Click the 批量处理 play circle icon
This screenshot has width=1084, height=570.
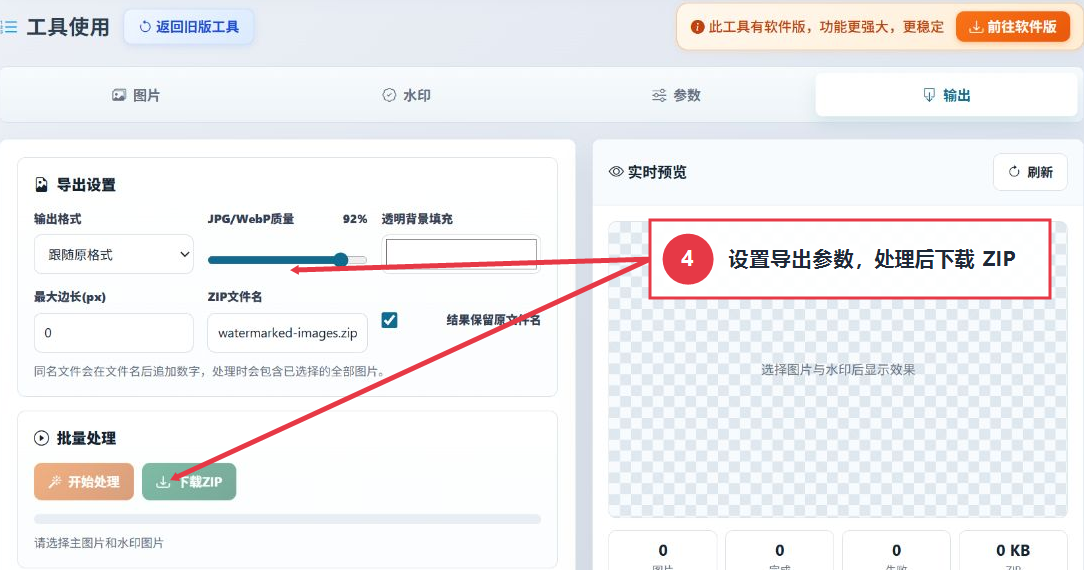[41, 438]
